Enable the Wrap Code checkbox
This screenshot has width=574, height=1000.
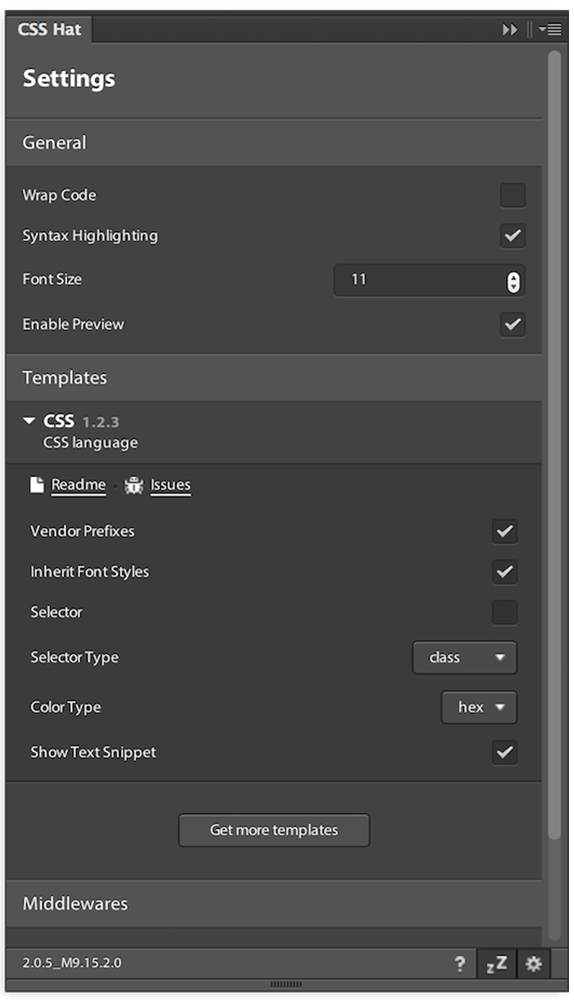click(513, 195)
